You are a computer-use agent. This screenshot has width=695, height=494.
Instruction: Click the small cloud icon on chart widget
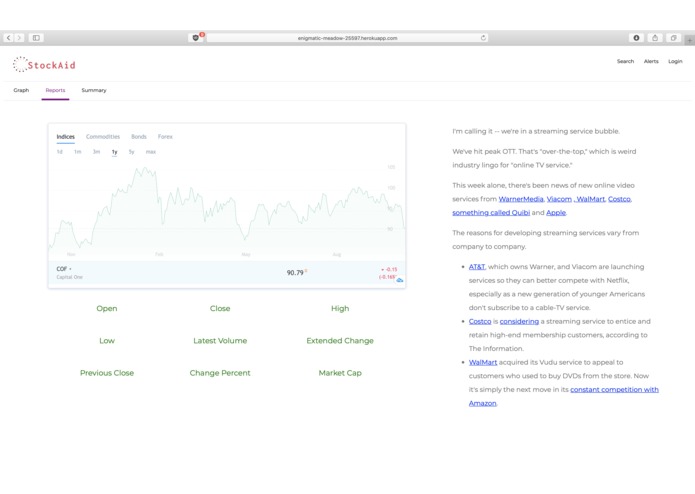tap(399, 280)
